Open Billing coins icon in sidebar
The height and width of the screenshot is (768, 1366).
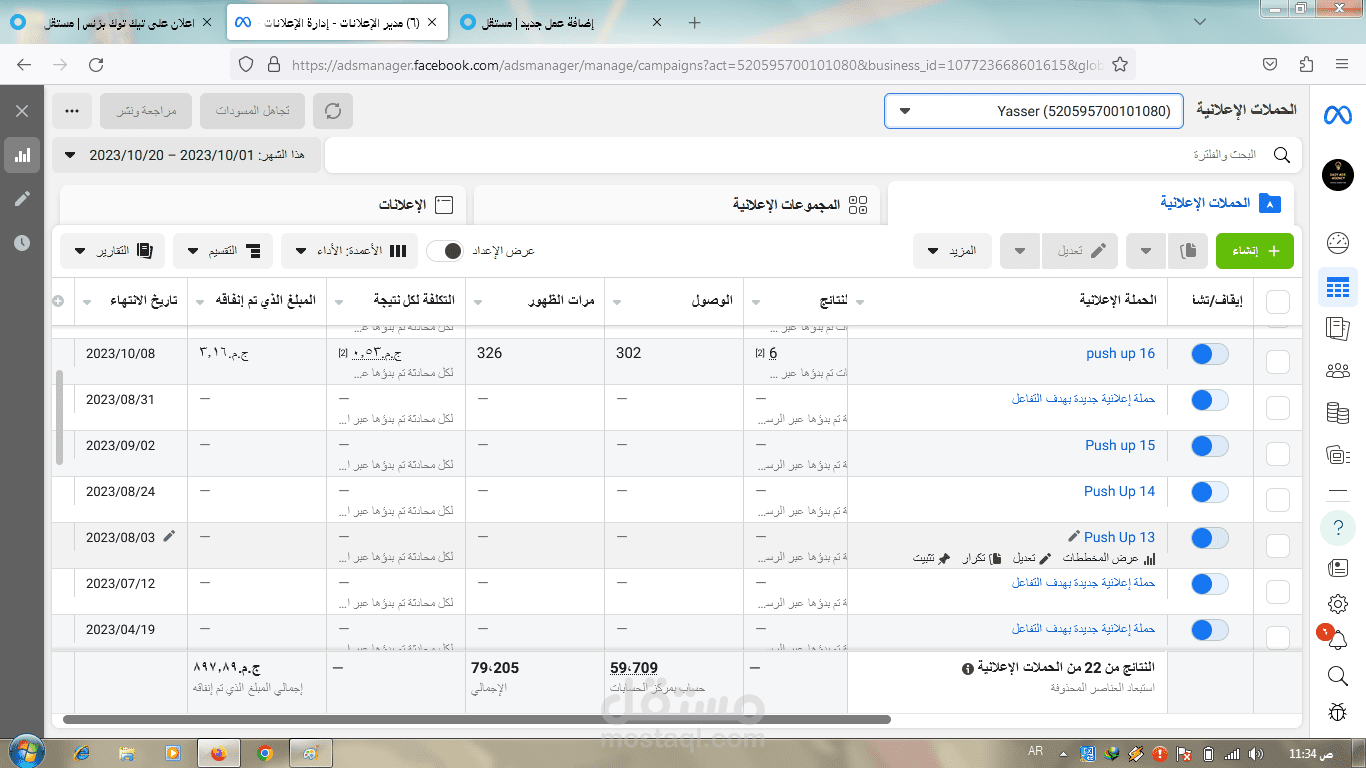coord(1338,412)
